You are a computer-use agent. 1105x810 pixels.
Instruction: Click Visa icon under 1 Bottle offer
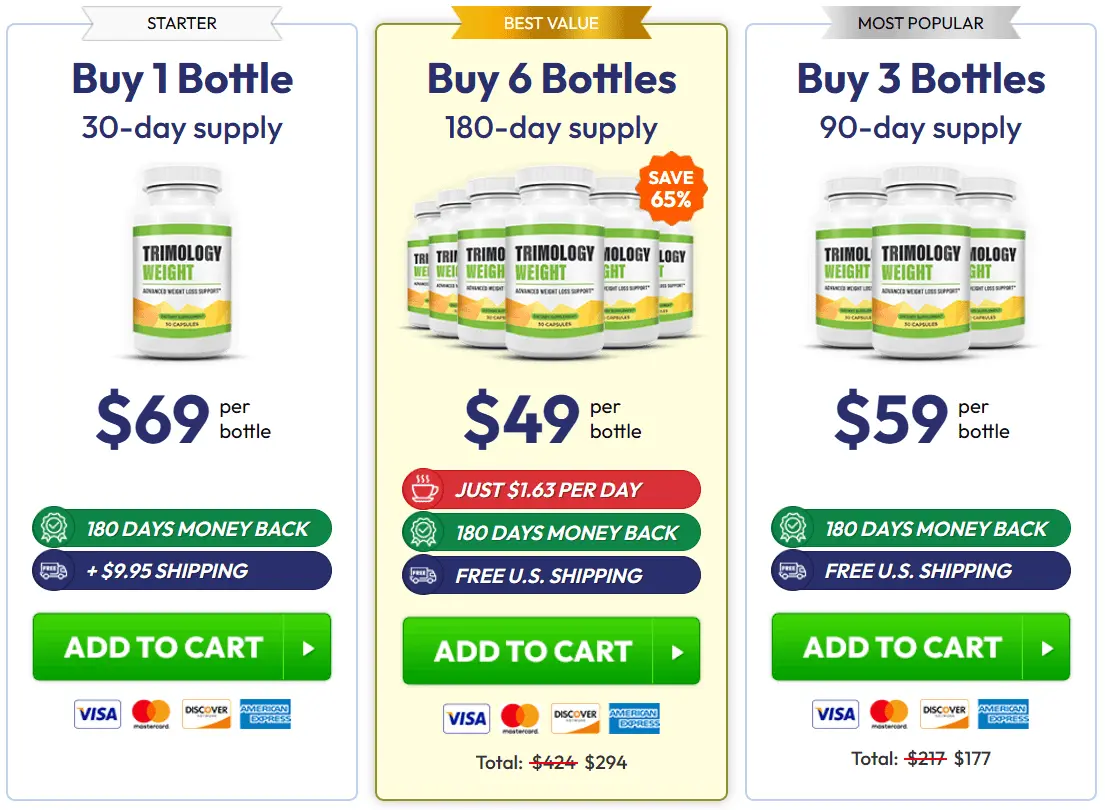coord(97,714)
